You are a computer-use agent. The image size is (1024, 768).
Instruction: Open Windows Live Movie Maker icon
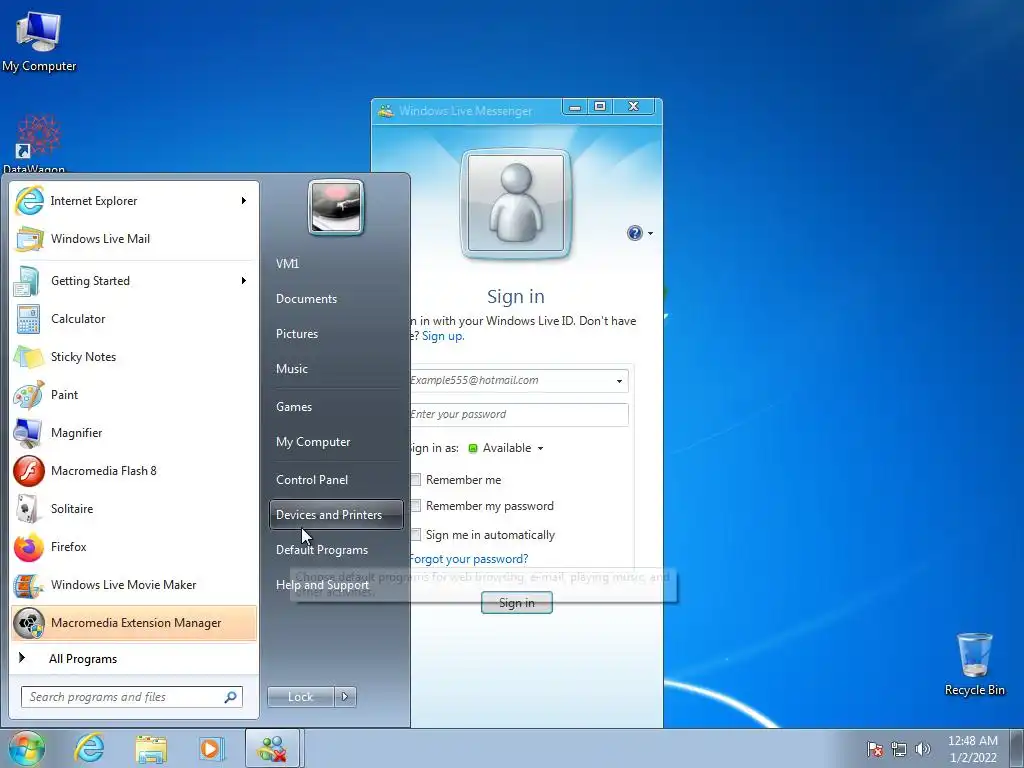point(28,585)
